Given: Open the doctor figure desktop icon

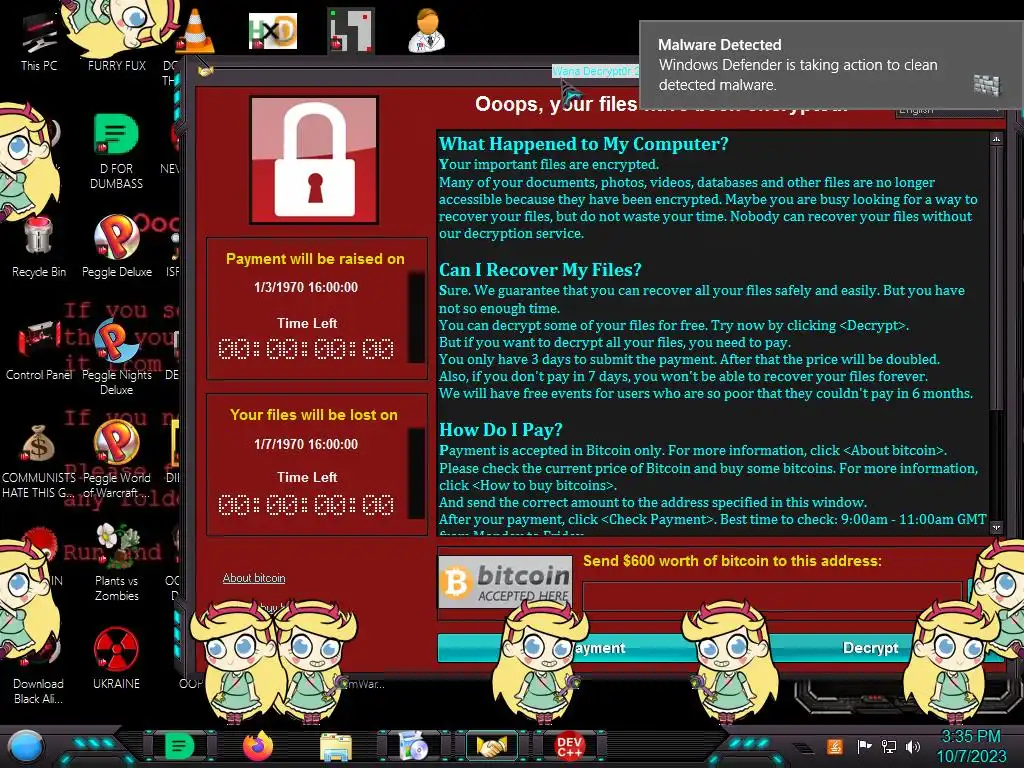Looking at the screenshot, I should pyautogui.click(x=426, y=30).
